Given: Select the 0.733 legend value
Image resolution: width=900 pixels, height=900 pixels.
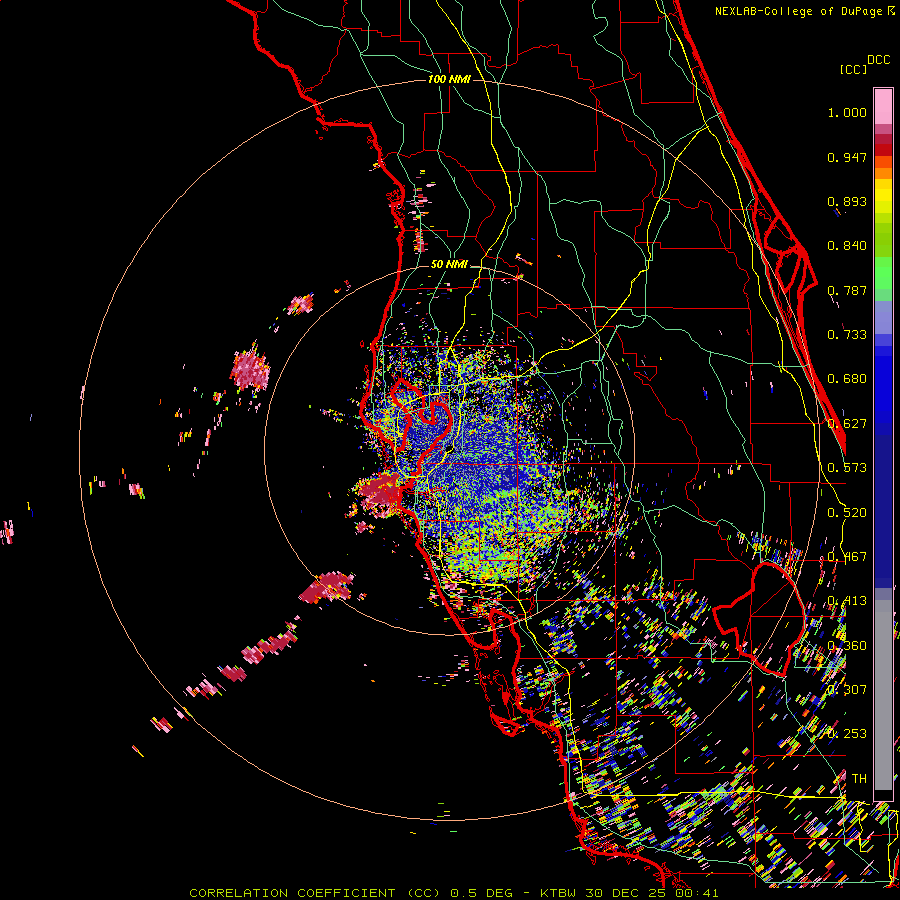Looking at the screenshot, I should tap(847, 335).
